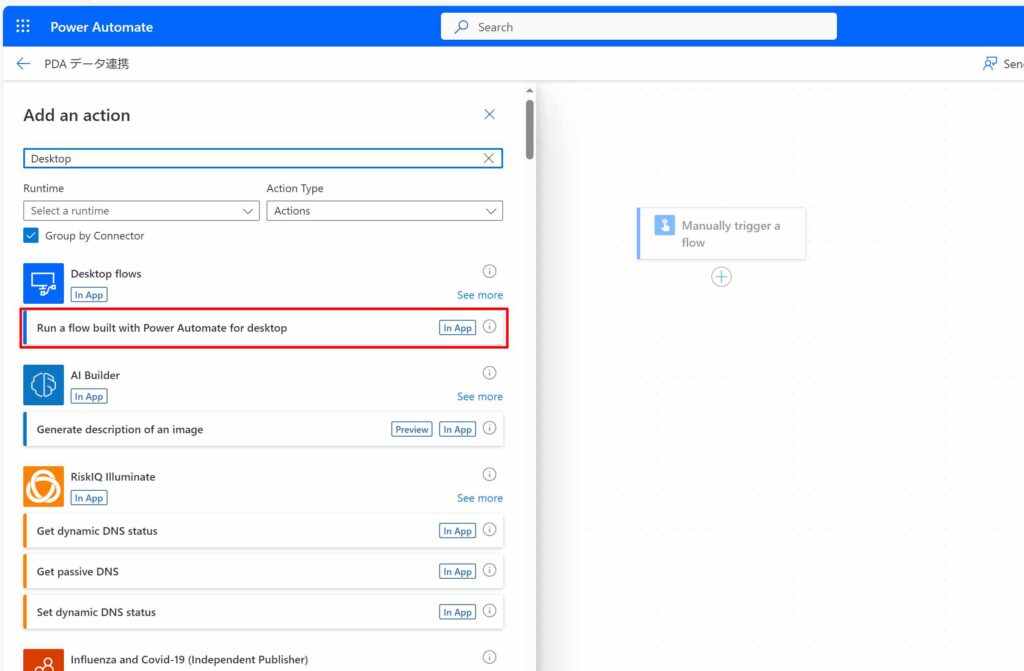Click the Preview badge on Generate description
The width and height of the screenshot is (1024, 671).
pos(411,429)
